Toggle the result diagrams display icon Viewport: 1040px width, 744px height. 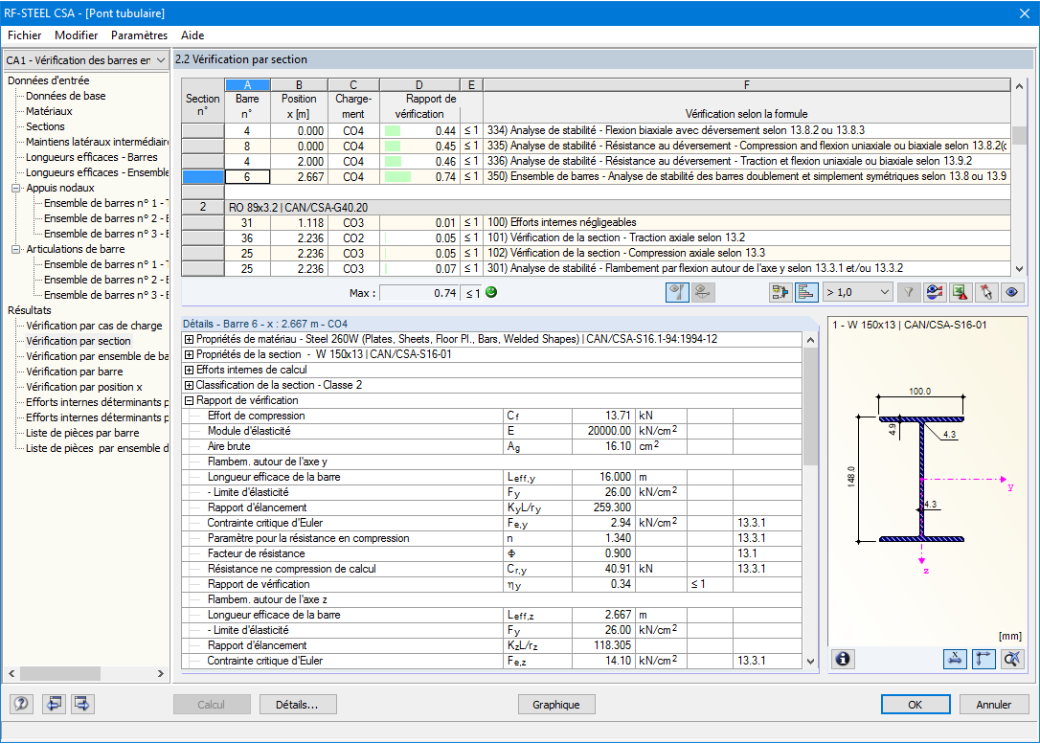click(677, 292)
